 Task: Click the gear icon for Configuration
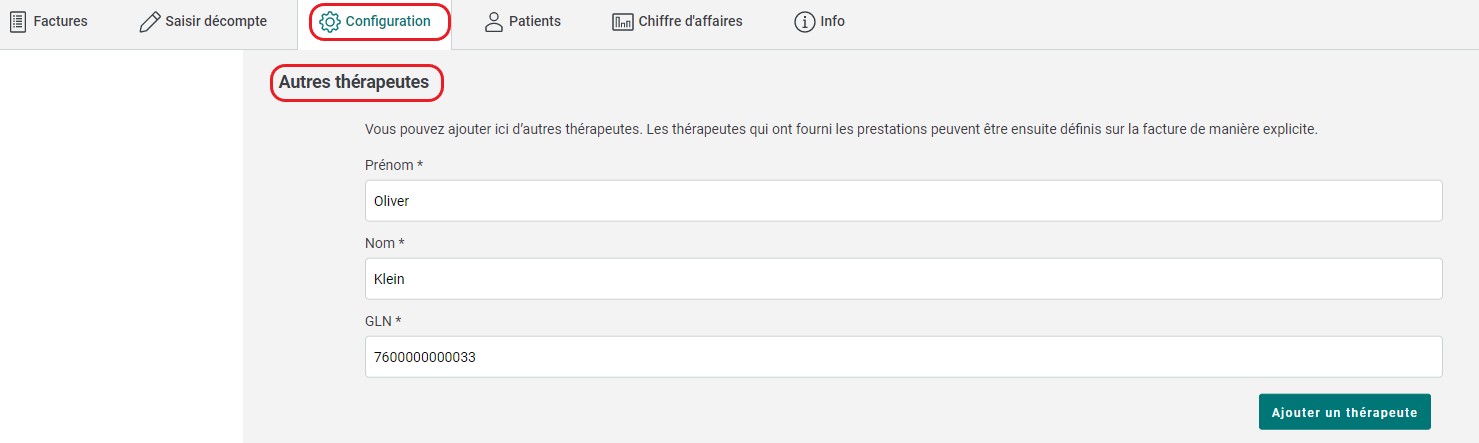(x=330, y=21)
